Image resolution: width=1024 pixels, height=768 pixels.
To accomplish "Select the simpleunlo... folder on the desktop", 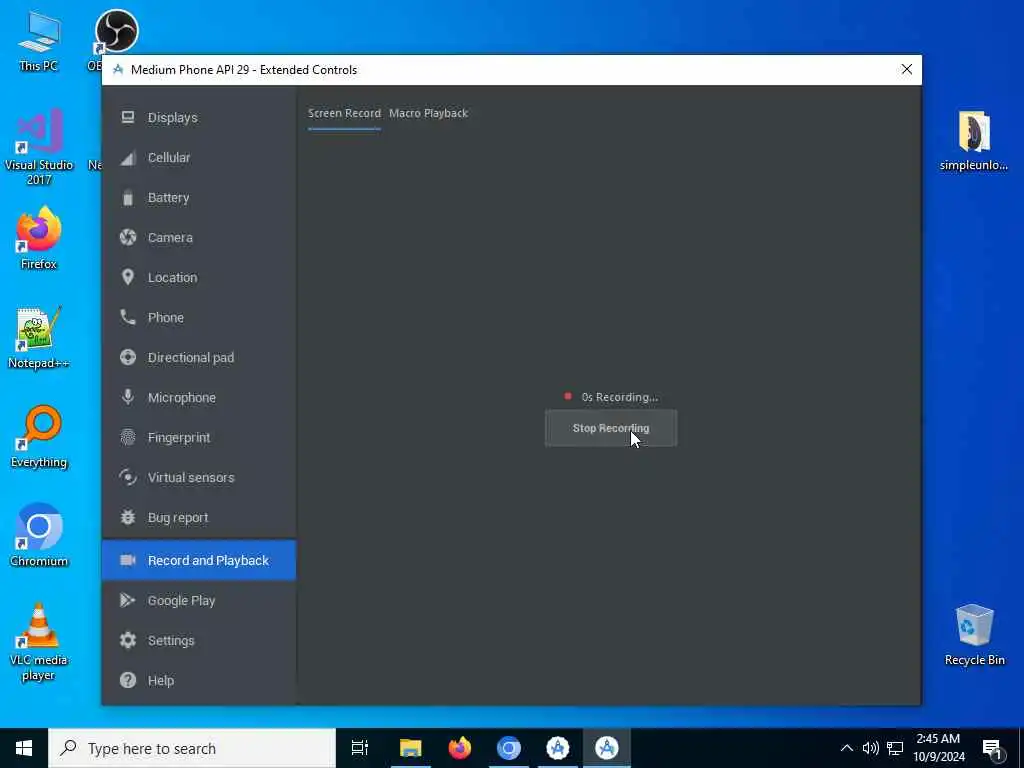I will pyautogui.click(x=974, y=140).
